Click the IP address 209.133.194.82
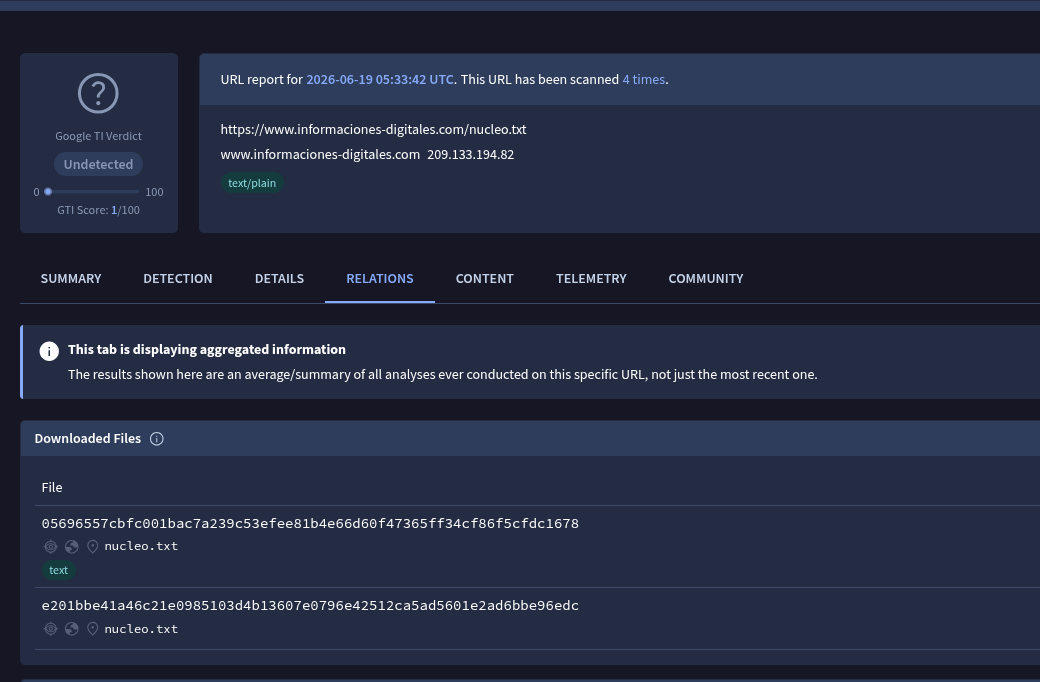 pos(470,155)
